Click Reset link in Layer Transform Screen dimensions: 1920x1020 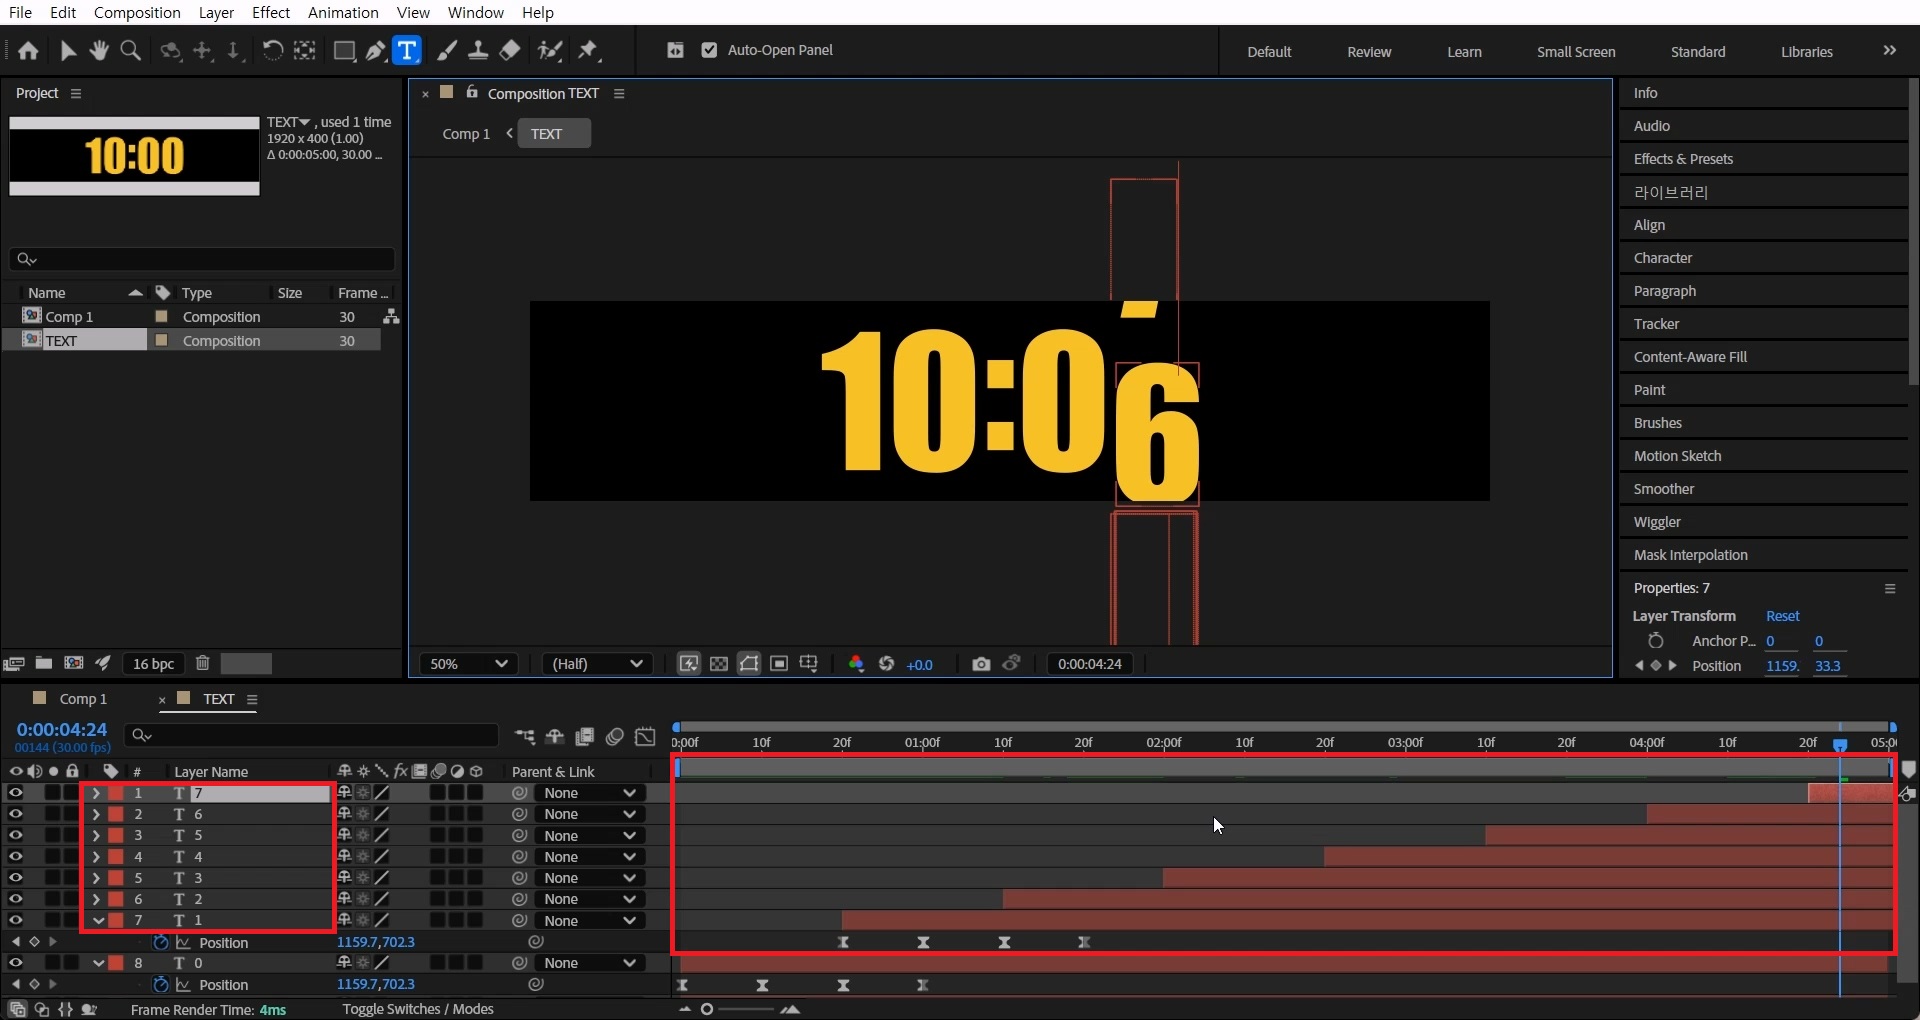click(1782, 616)
